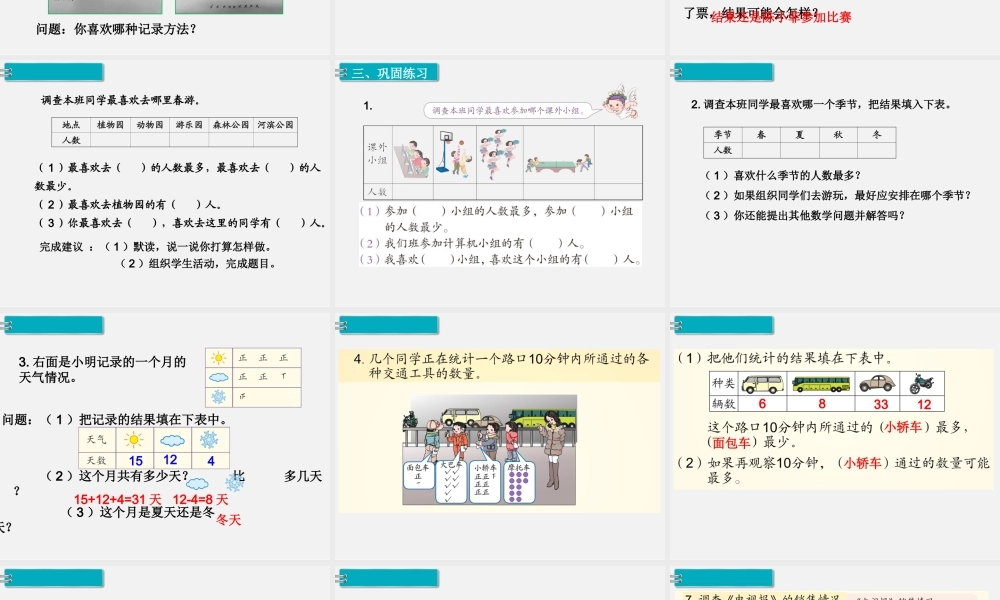Select the green bus icon above number 8
Image resolution: width=1000 pixels, height=600 pixels.
click(821, 383)
